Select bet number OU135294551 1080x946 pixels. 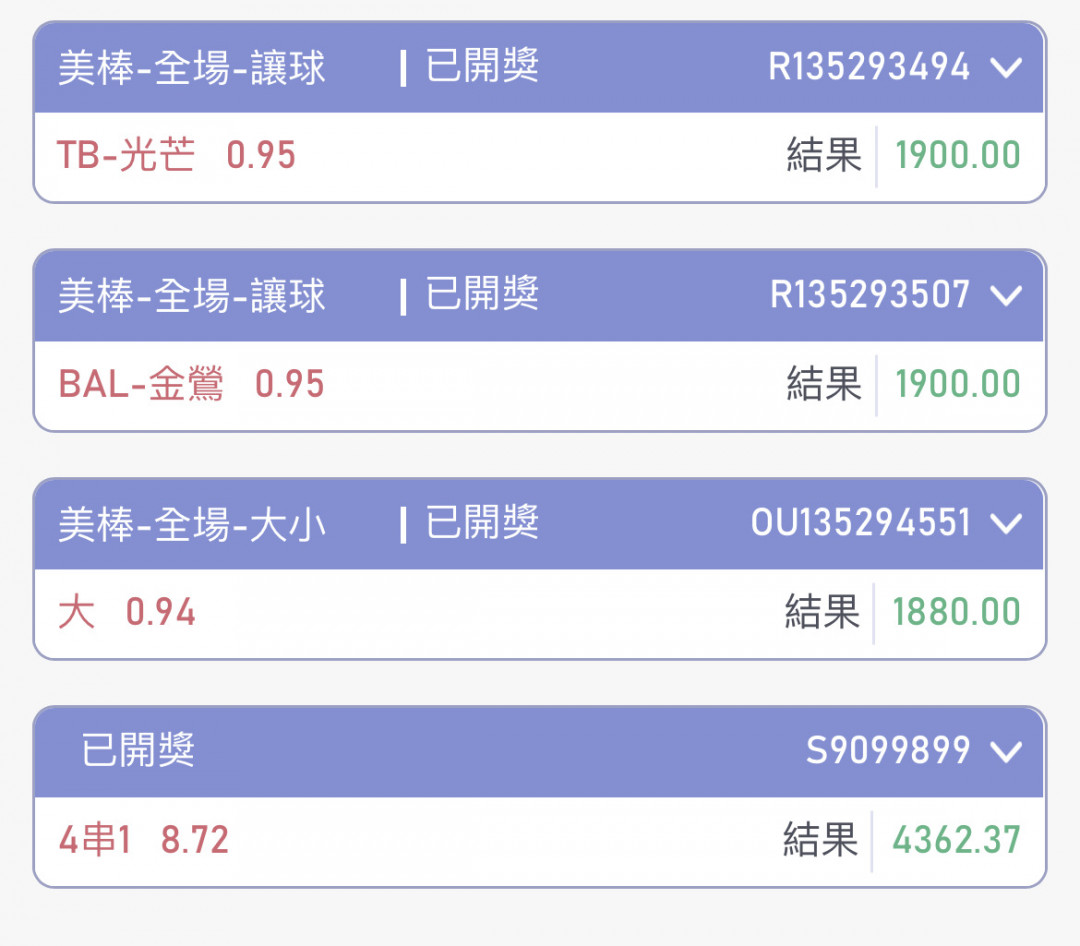click(860, 523)
